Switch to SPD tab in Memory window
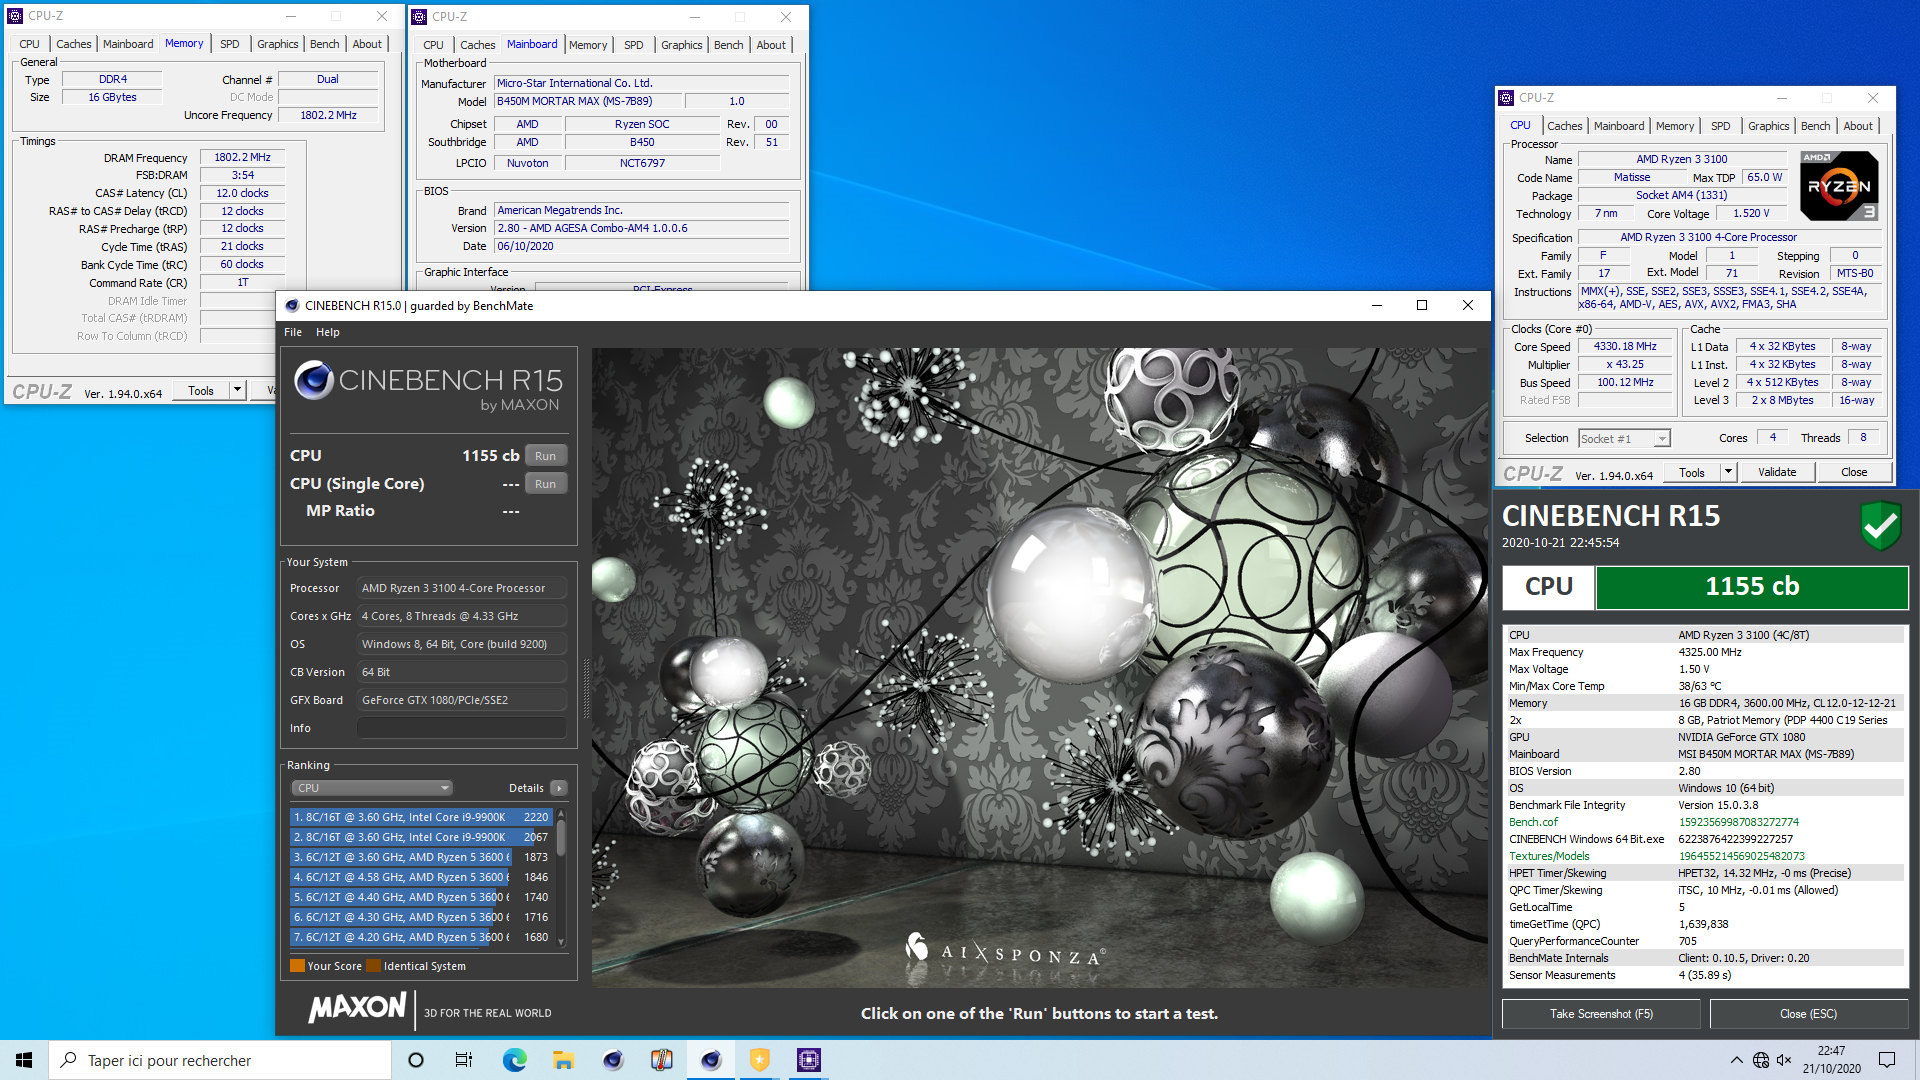The height and width of the screenshot is (1080, 1920). click(x=230, y=44)
